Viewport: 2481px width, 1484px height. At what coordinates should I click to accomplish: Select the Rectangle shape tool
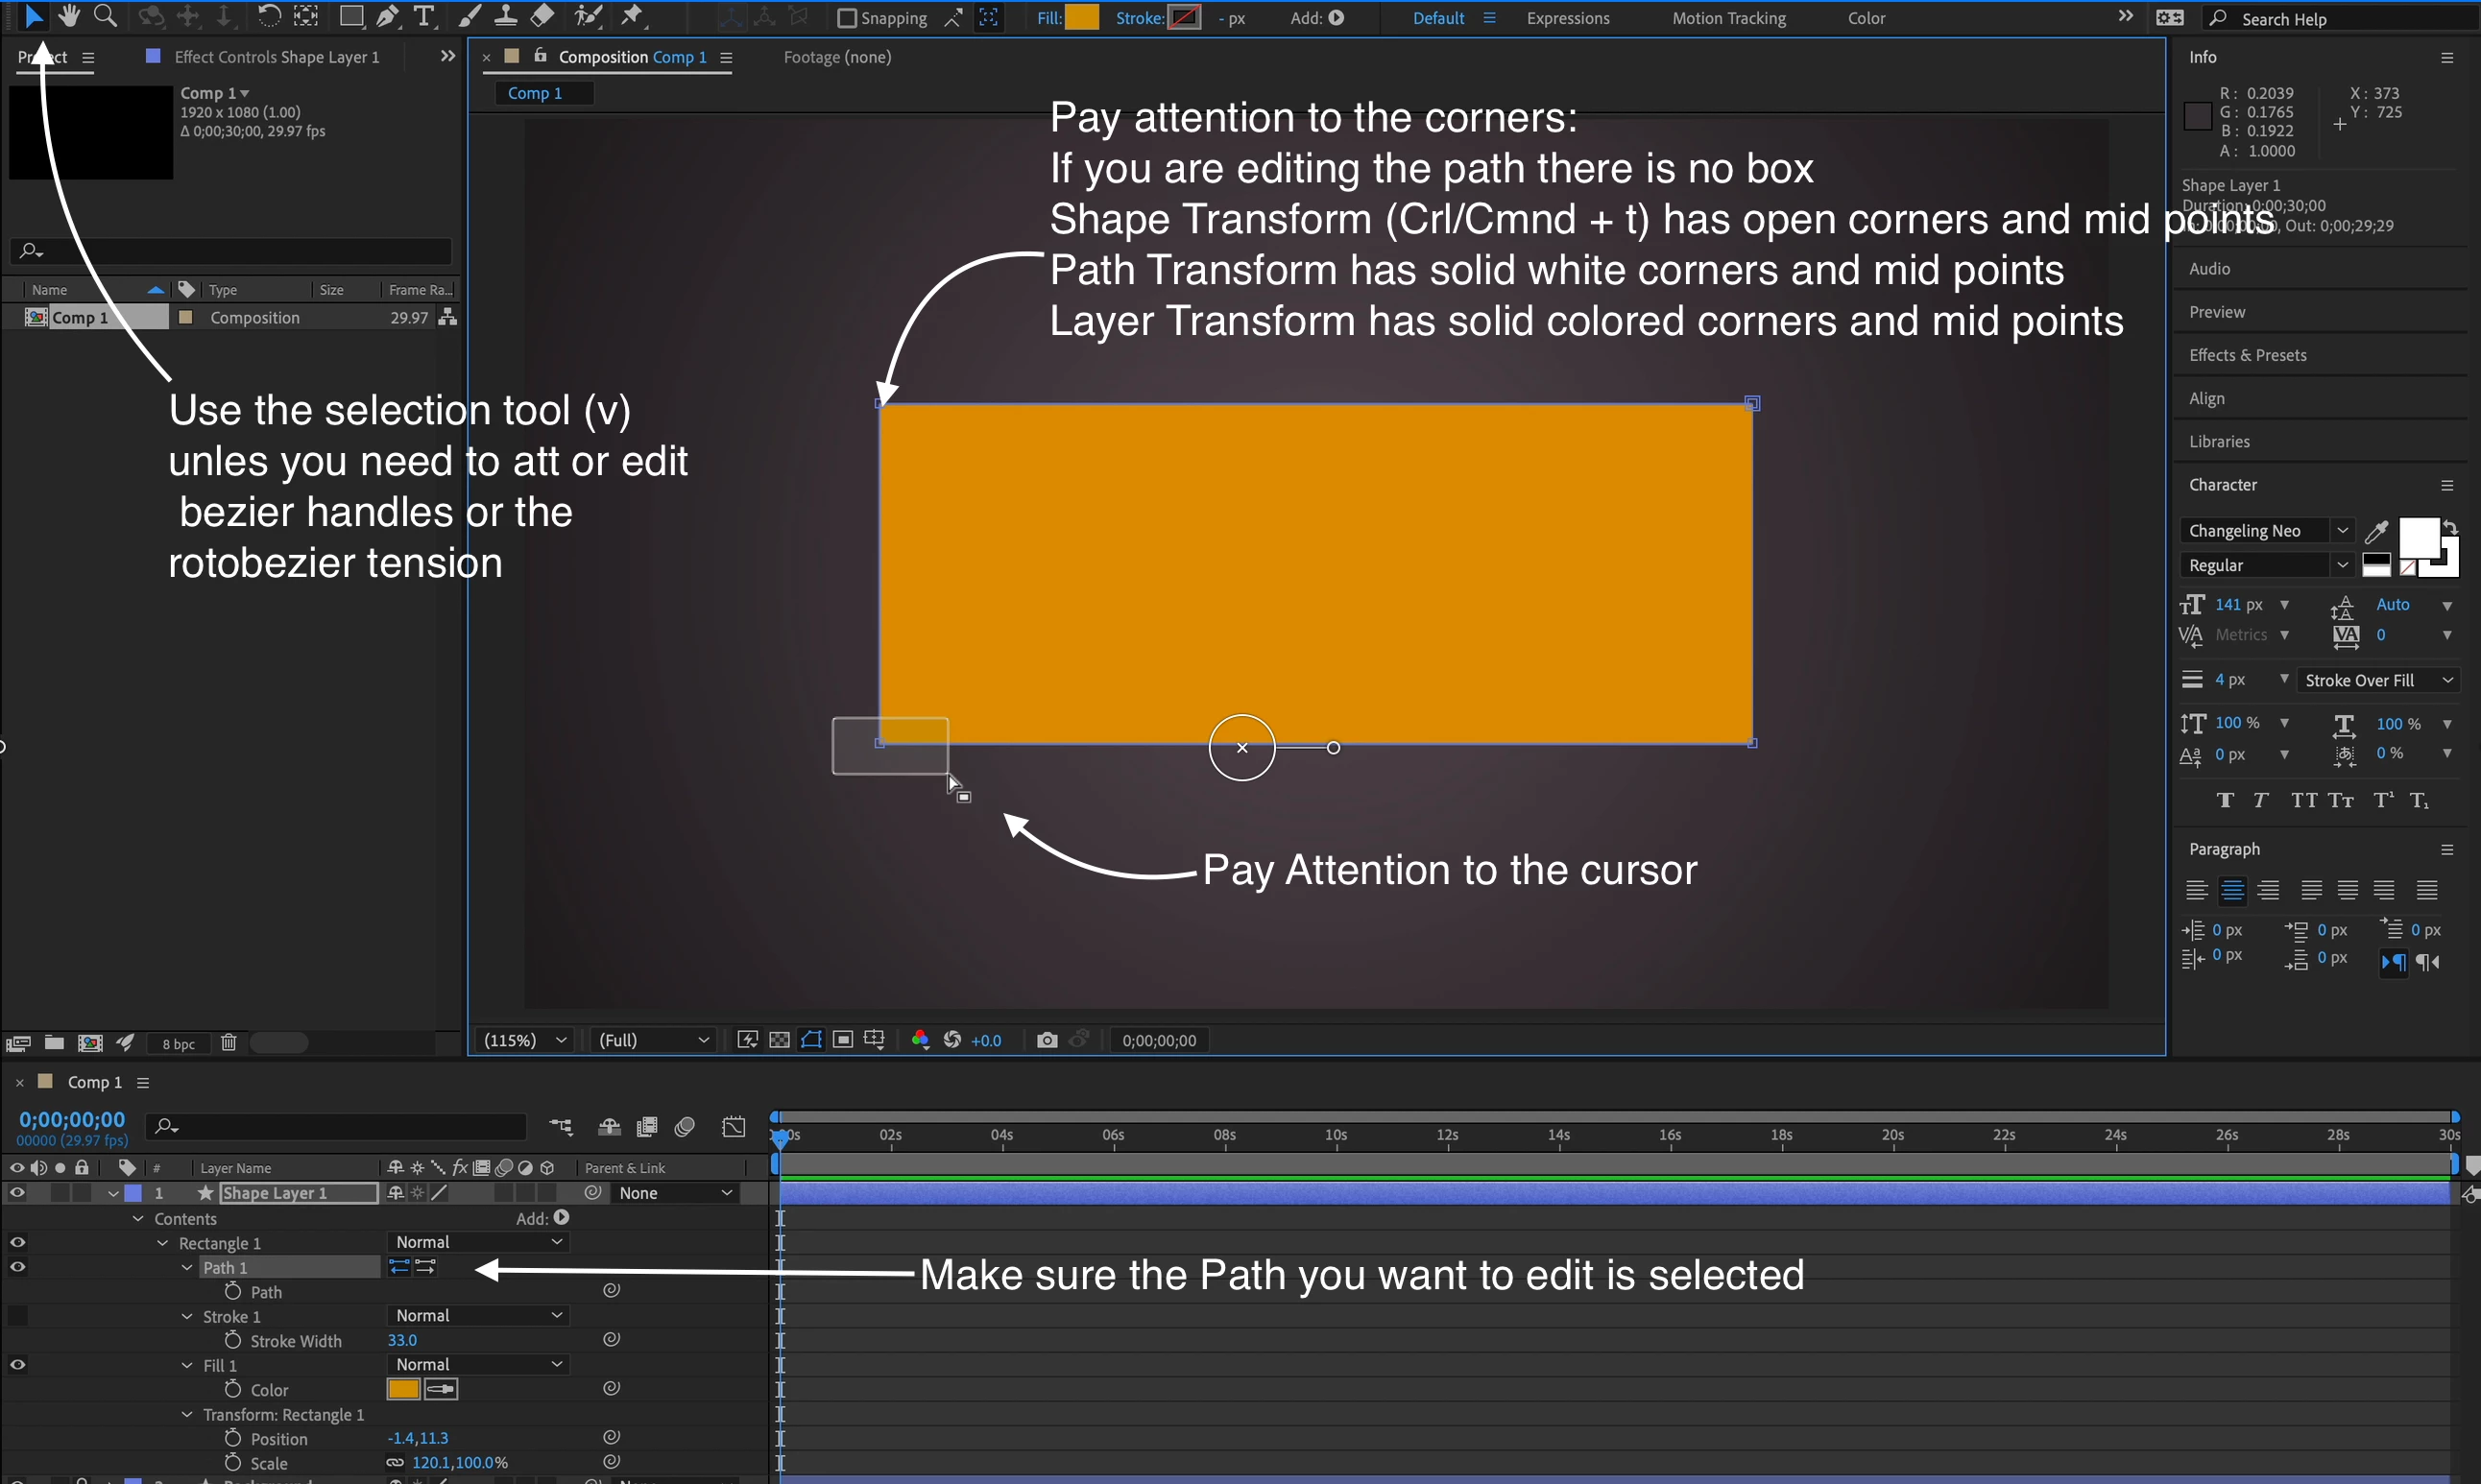pos(350,16)
